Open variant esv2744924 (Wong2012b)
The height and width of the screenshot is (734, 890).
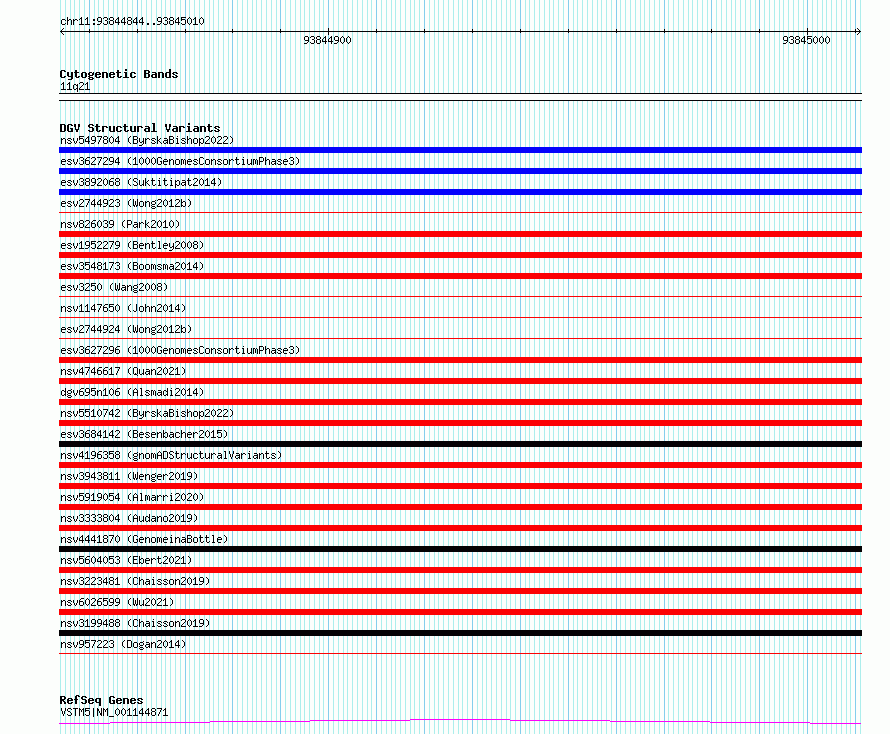click(x=126, y=329)
